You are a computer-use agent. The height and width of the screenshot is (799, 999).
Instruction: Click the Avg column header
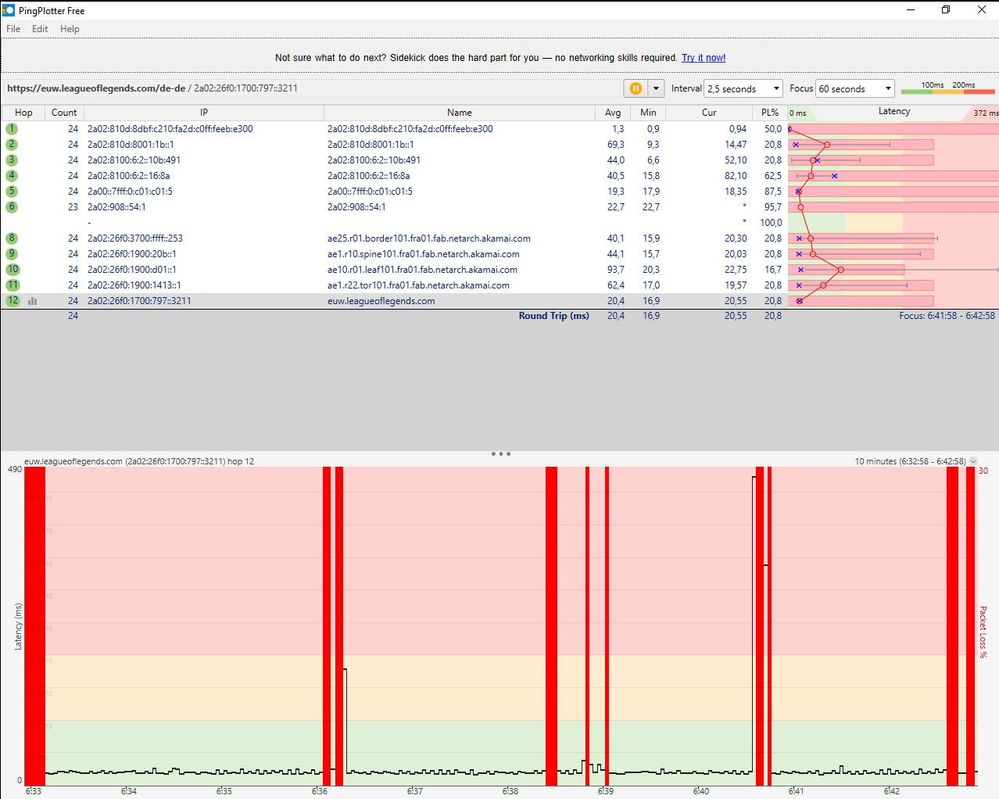click(x=612, y=112)
